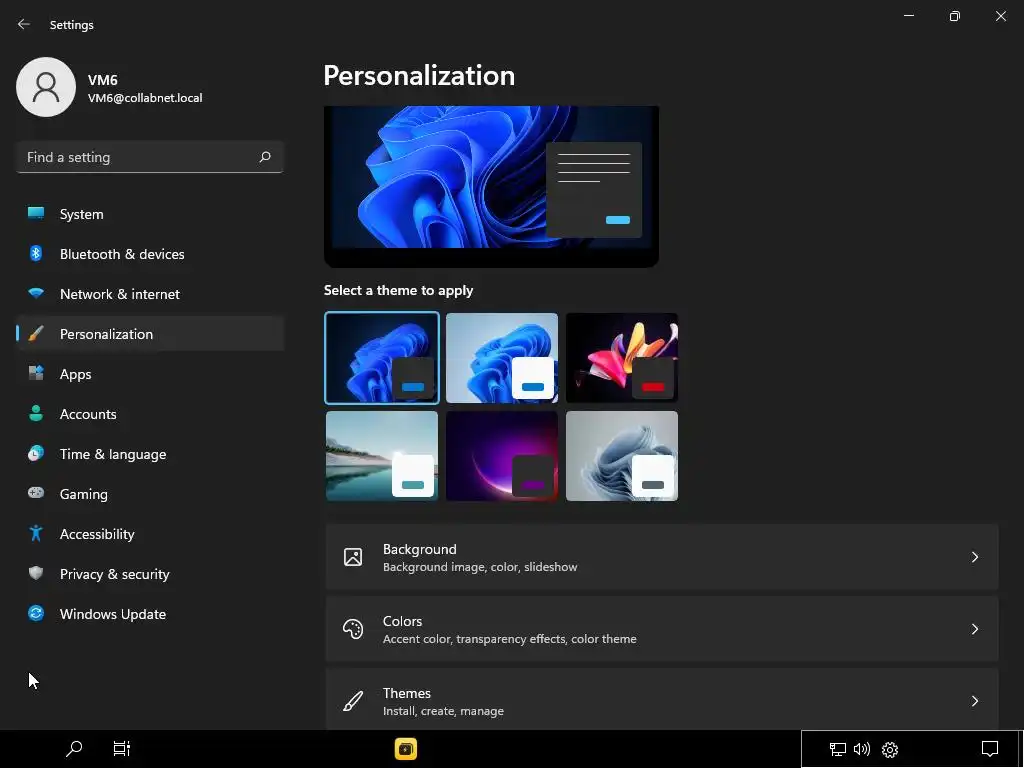This screenshot has width=1024, height=768.
Task: Click the Windows Update sync icon
Action: click(x=36, y=613)
